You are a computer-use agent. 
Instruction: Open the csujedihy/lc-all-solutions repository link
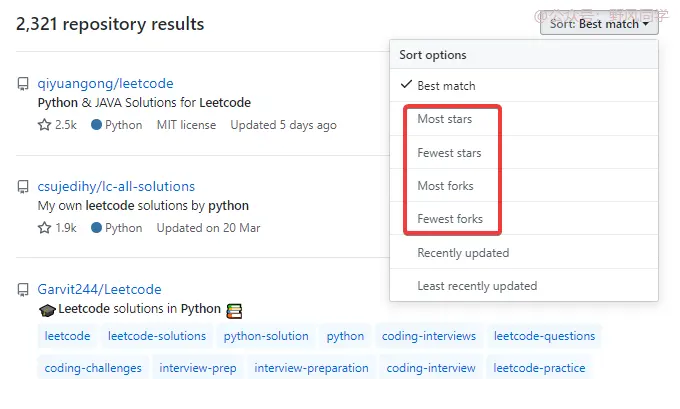pyautogui.click(x=116, y=187)
